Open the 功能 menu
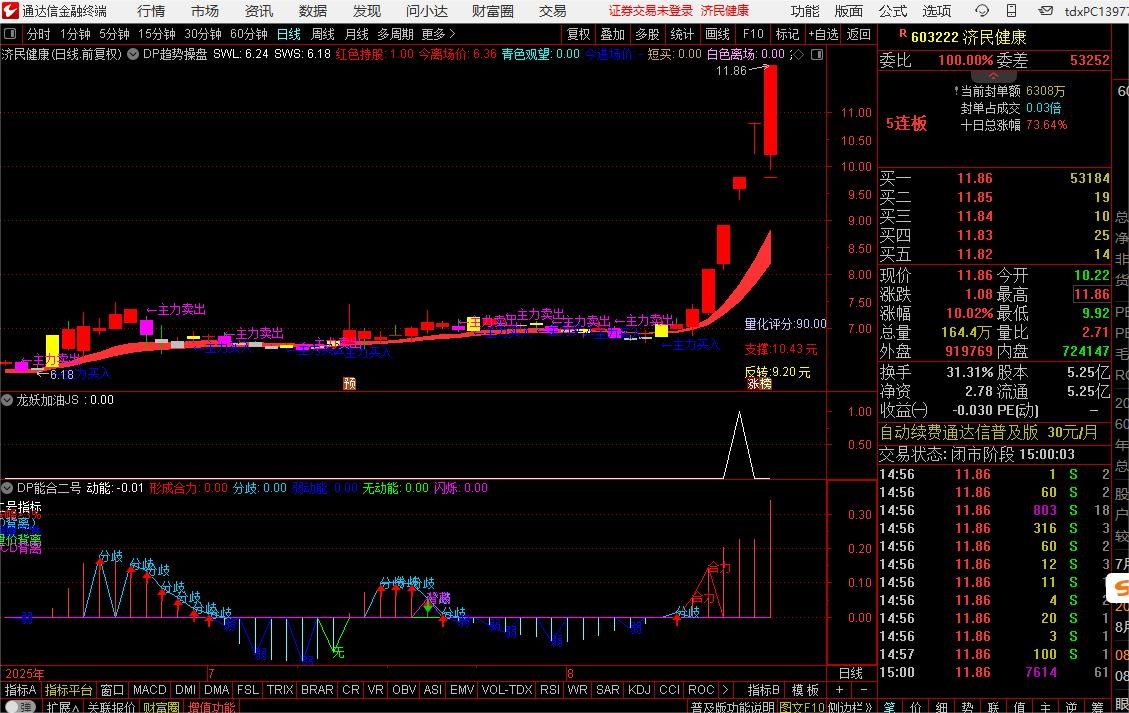The width and height of the screenshot is (1129, 713). pos(804,11)
